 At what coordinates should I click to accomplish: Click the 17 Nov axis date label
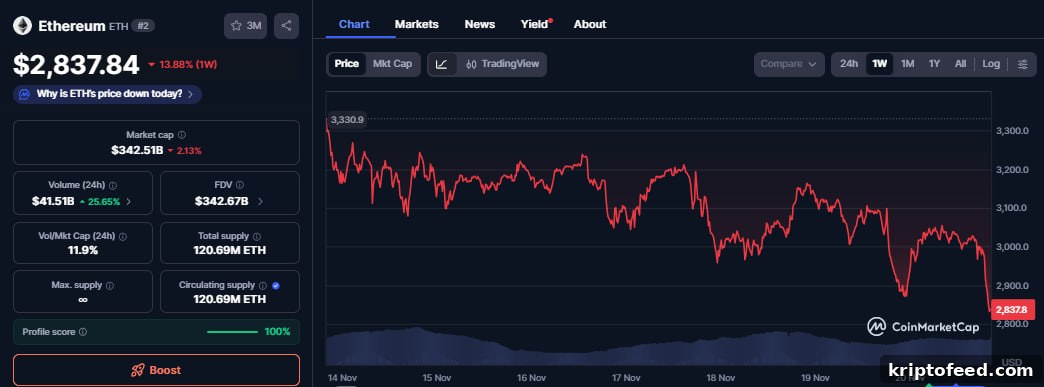click(x=626, y=378)
